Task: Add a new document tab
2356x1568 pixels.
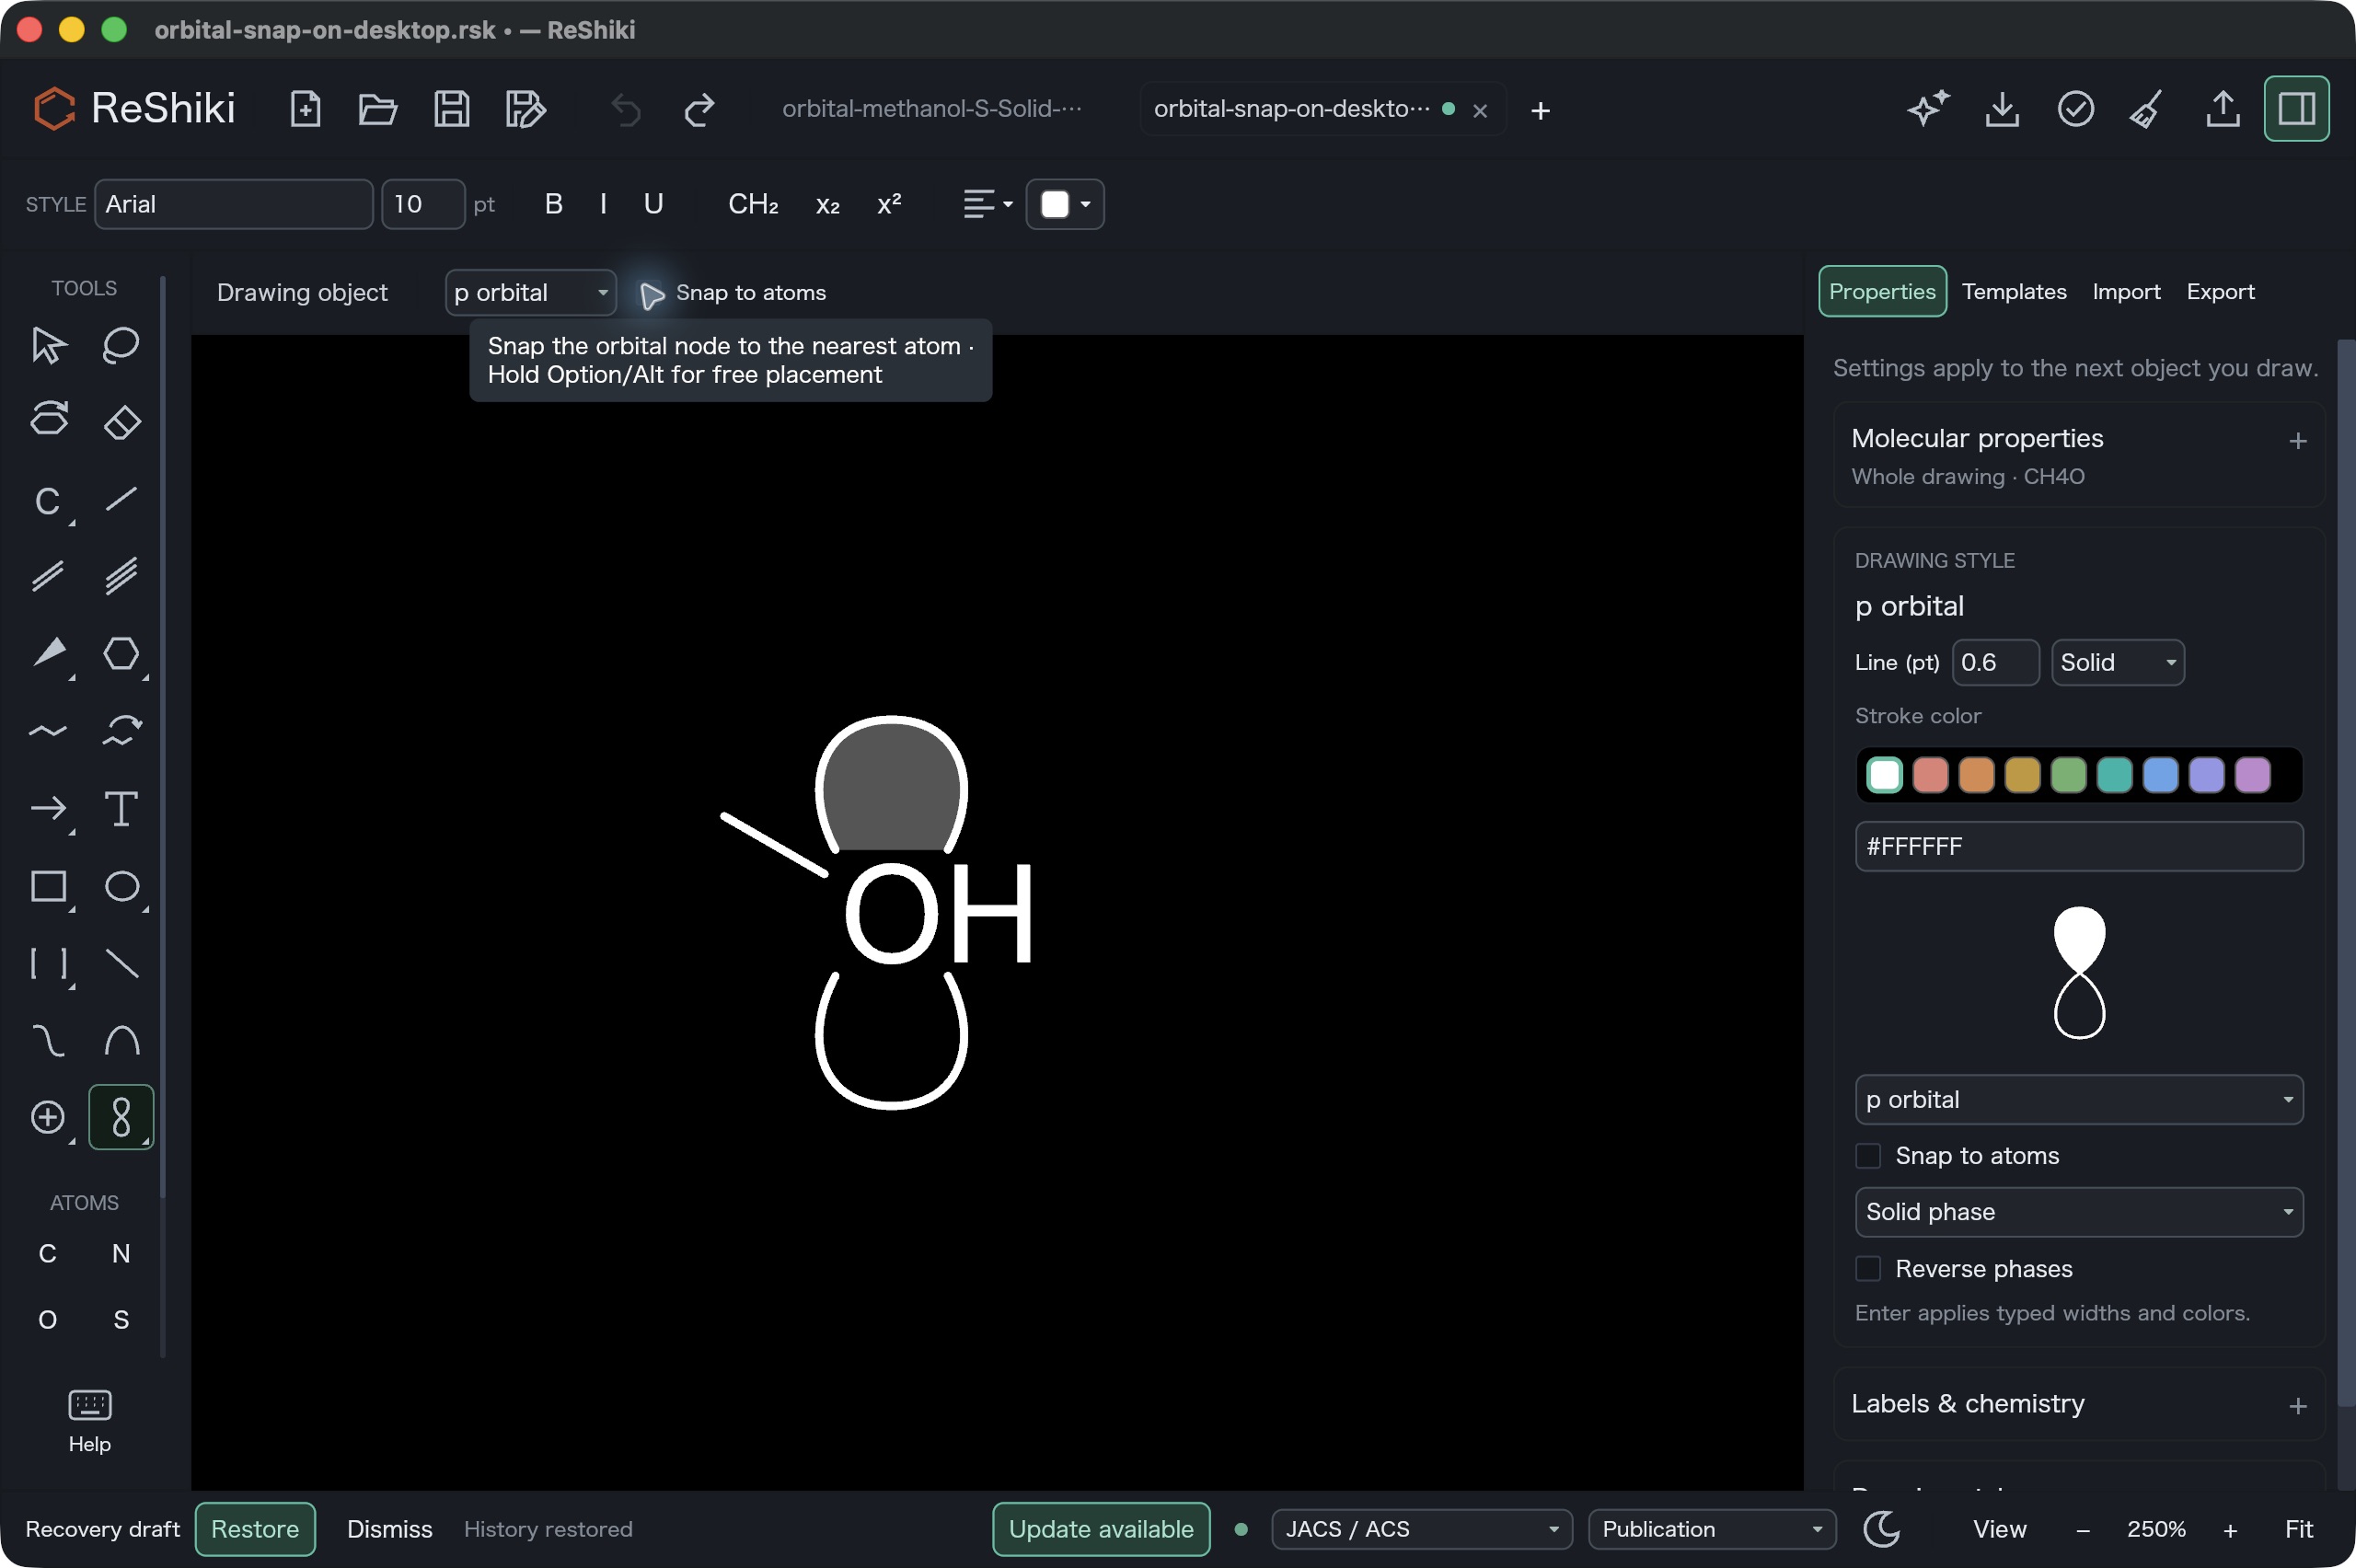Action: [1540, 110]
